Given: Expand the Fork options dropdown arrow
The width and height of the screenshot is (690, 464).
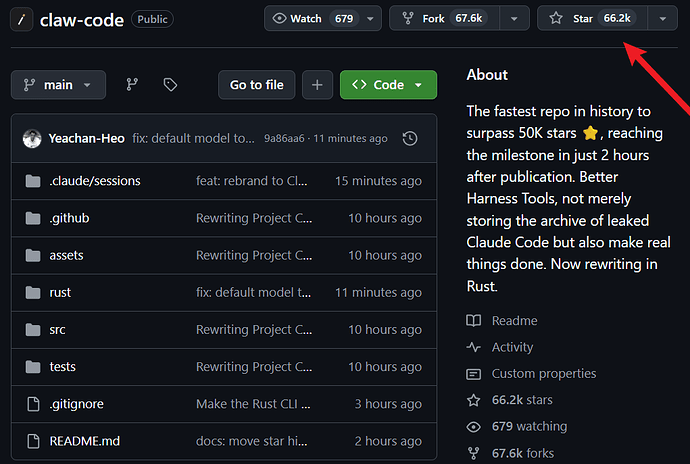Looking at the screenshot, I should (x=514, y=18).
